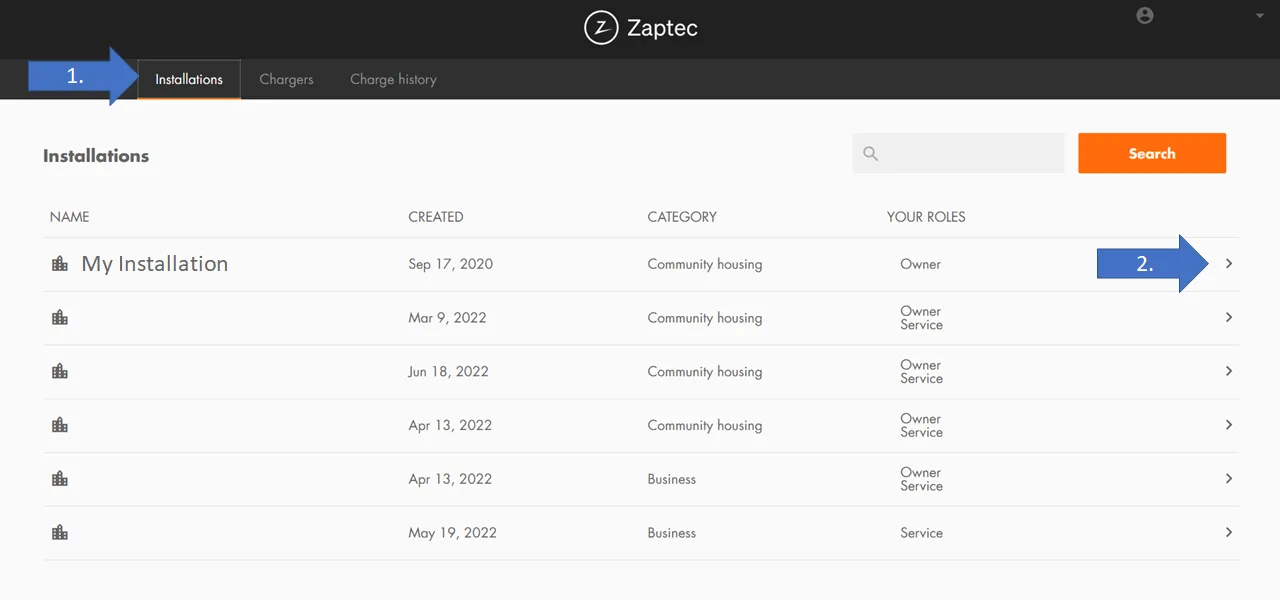The width and height of the screenshot is (1280, 600).
Task: Expand the Jun 18, 2022 row chevron
Action: (1229, 371)
